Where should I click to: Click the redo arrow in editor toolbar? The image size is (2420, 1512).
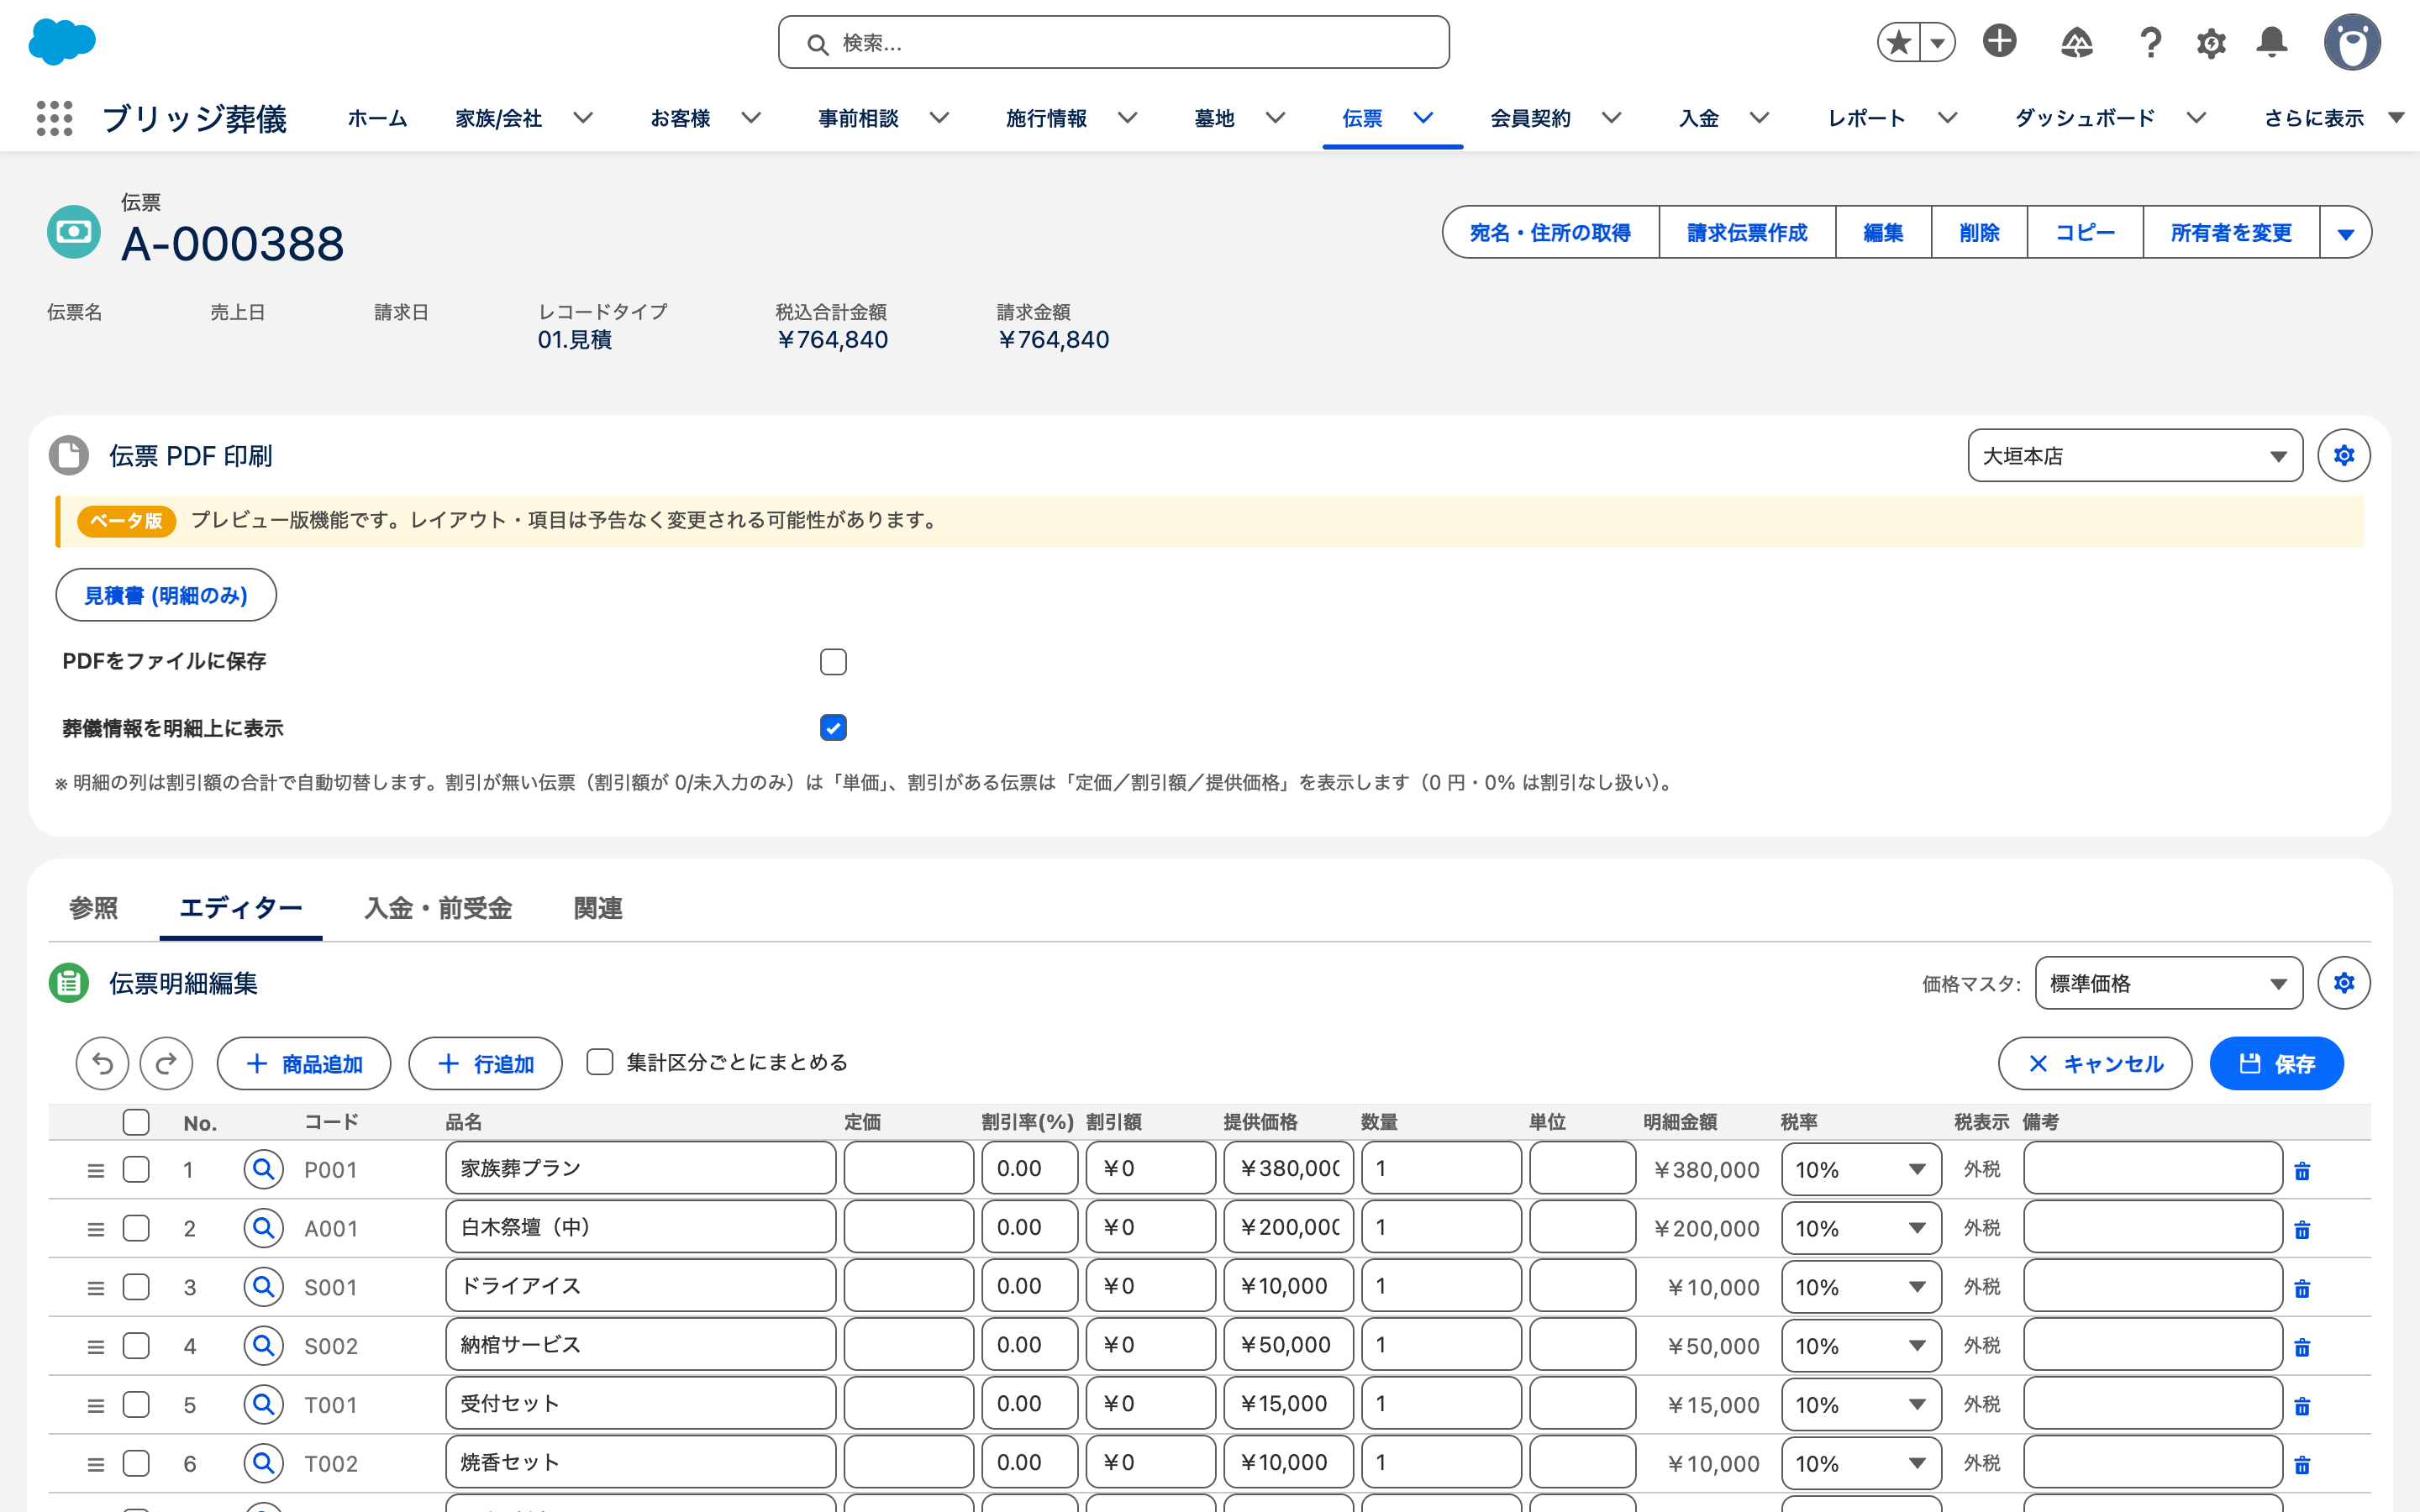166,1063
